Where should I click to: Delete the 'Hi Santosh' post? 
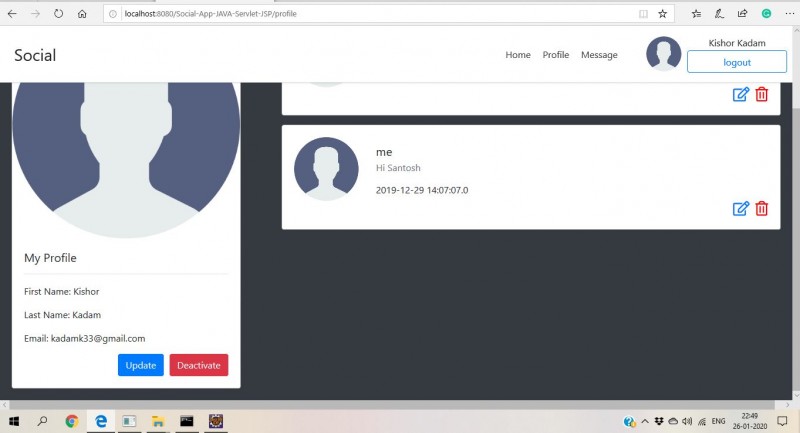click(x=762, y=209)
